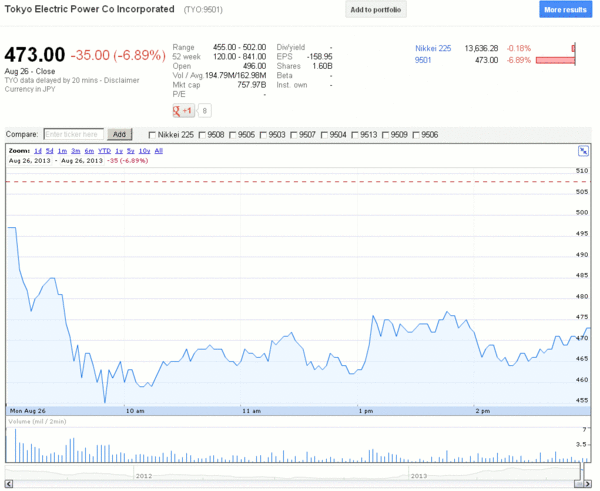This screenshot has width=600, height=491.
Task: Show All time range in chart
Action: (x=159, y=150)
